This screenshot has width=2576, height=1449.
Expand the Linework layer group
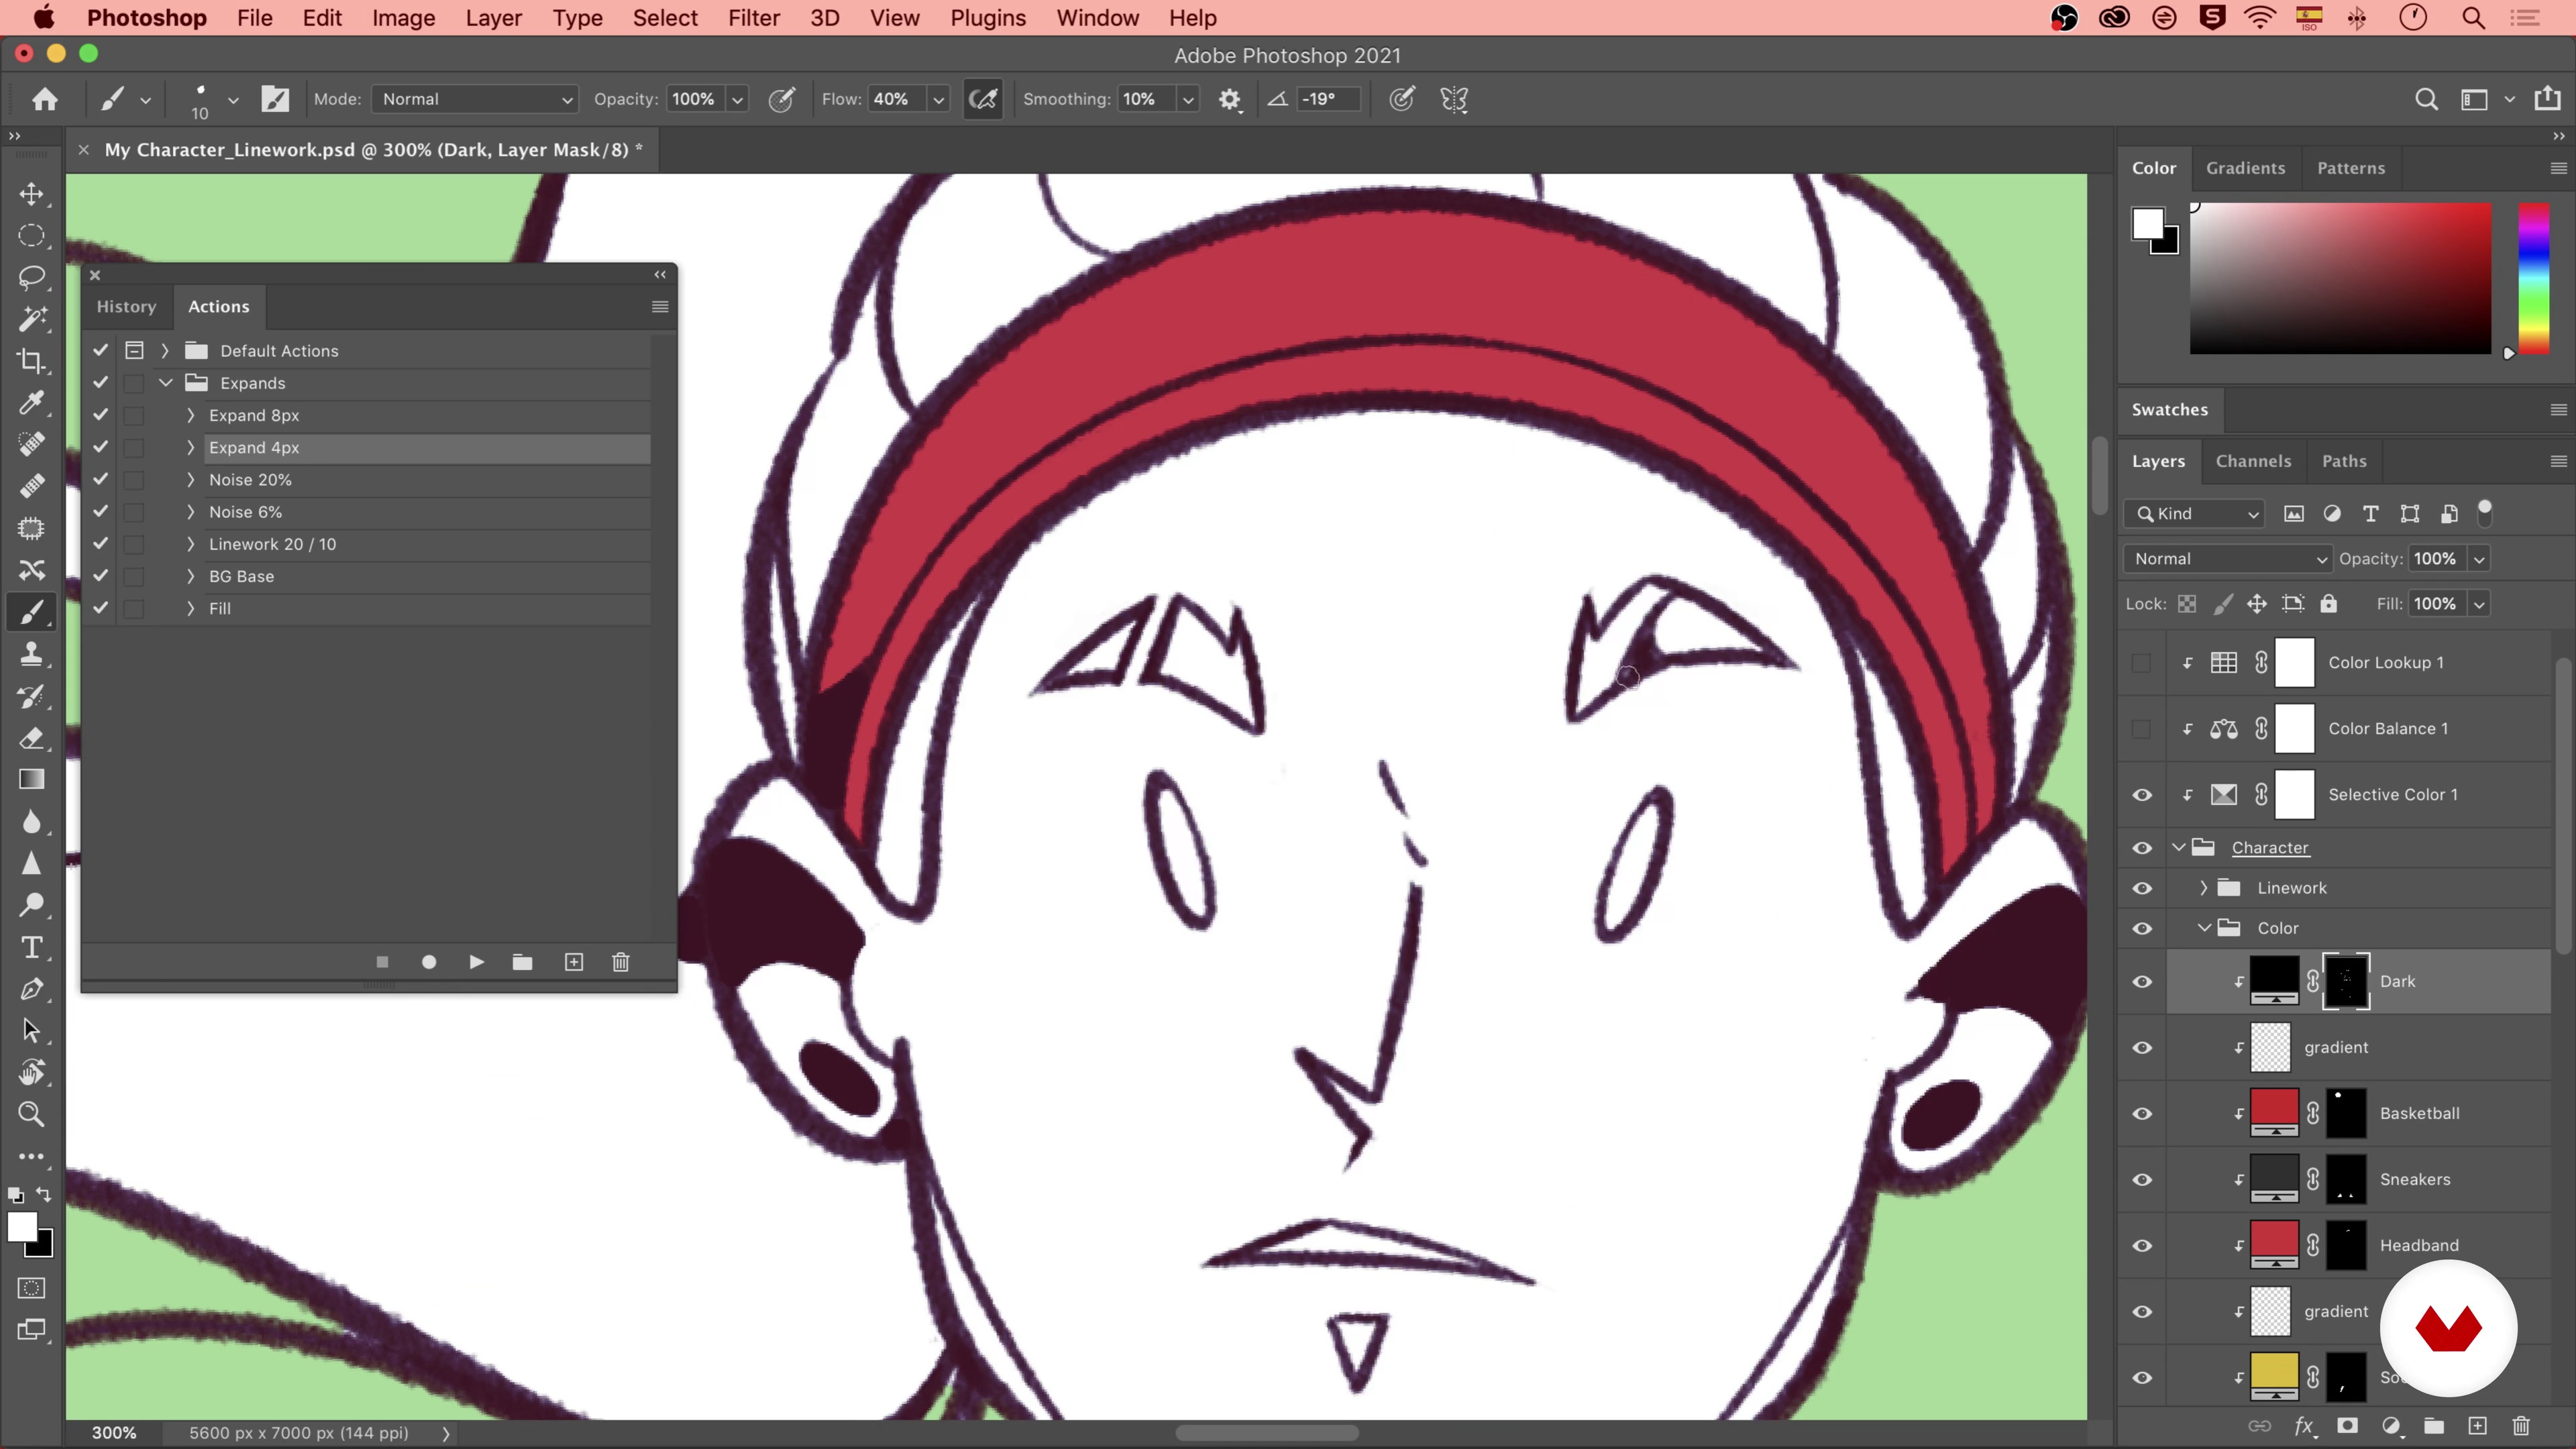pos(2204,888)
